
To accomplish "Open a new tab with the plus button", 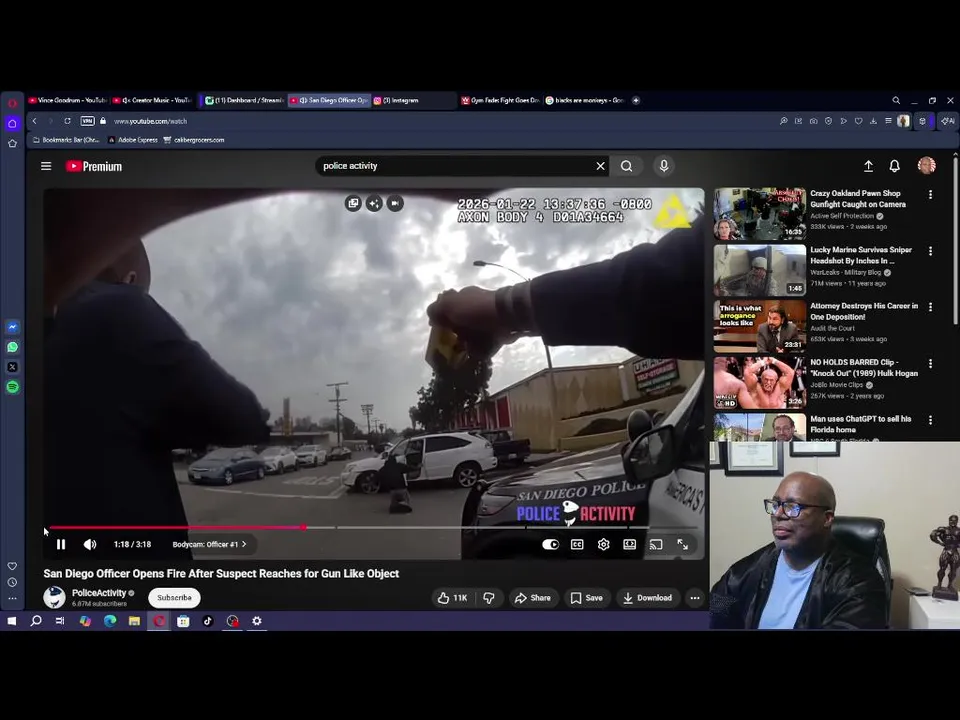I will (x=636, y=100).
